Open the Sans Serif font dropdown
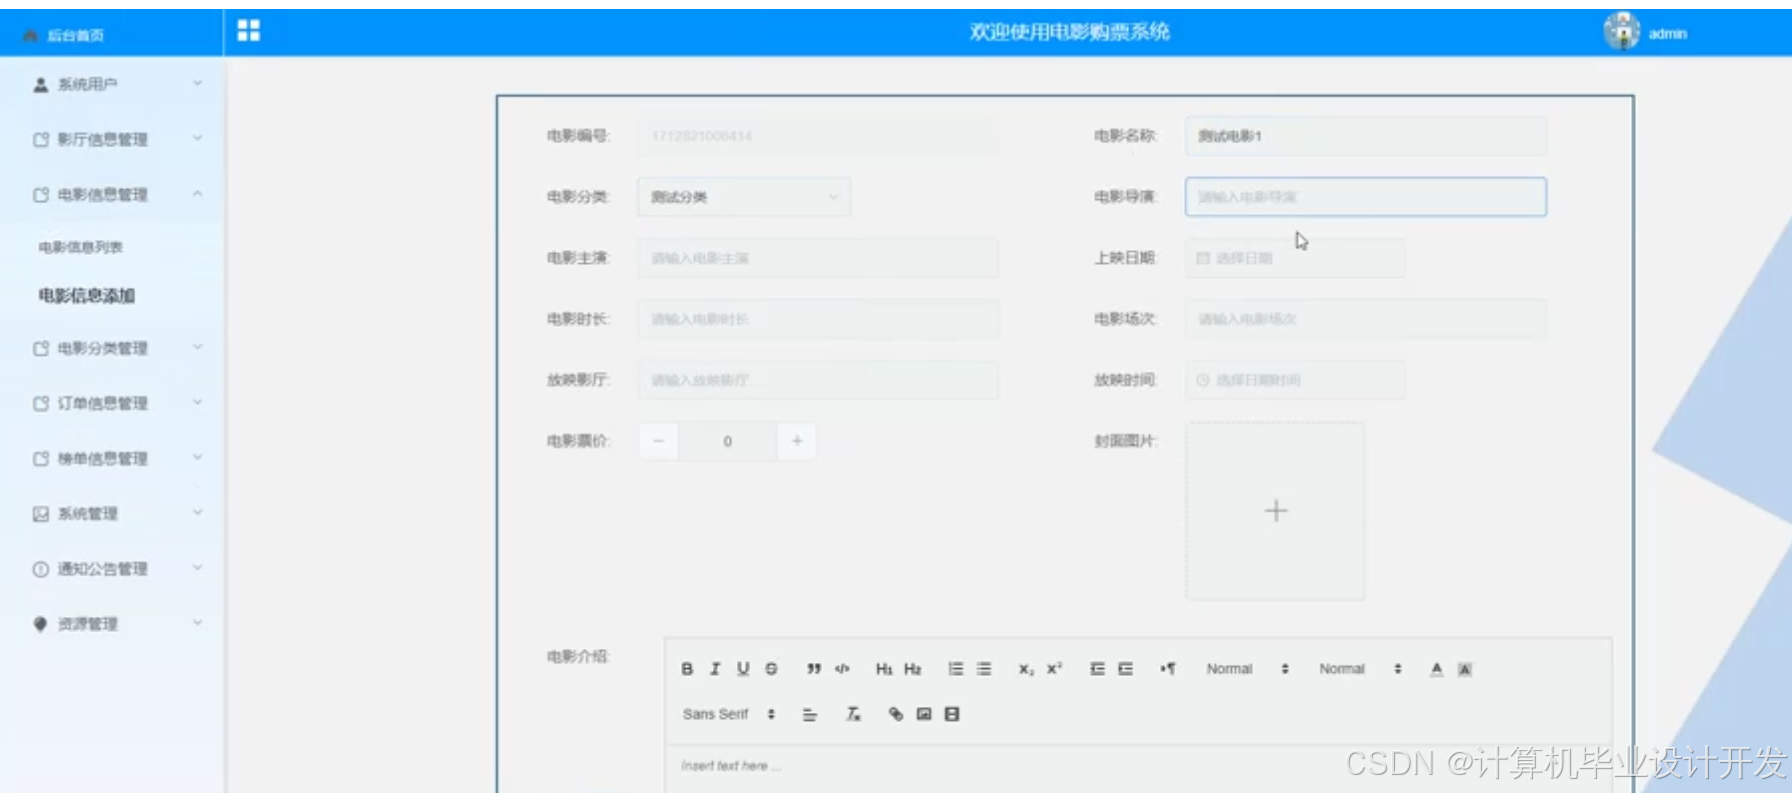The height and width of the screenshot is (793, 1792). pos(729,714)
